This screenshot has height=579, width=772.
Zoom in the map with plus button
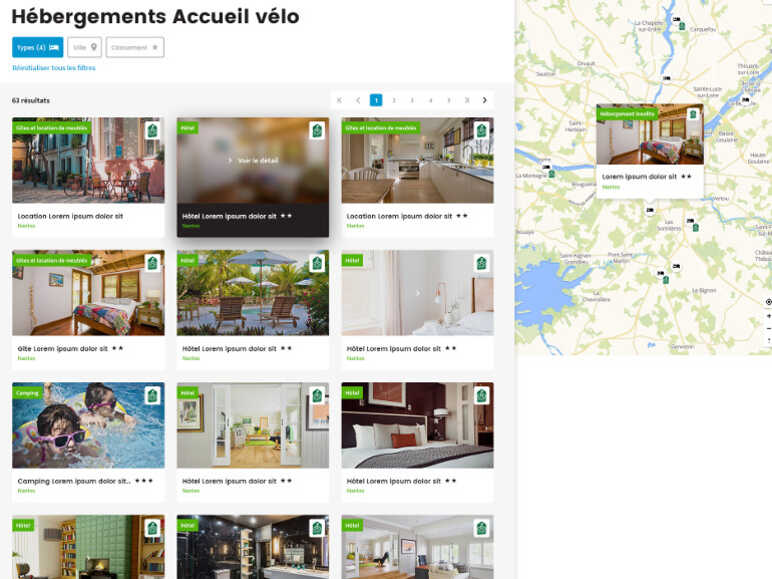(768, 316)
